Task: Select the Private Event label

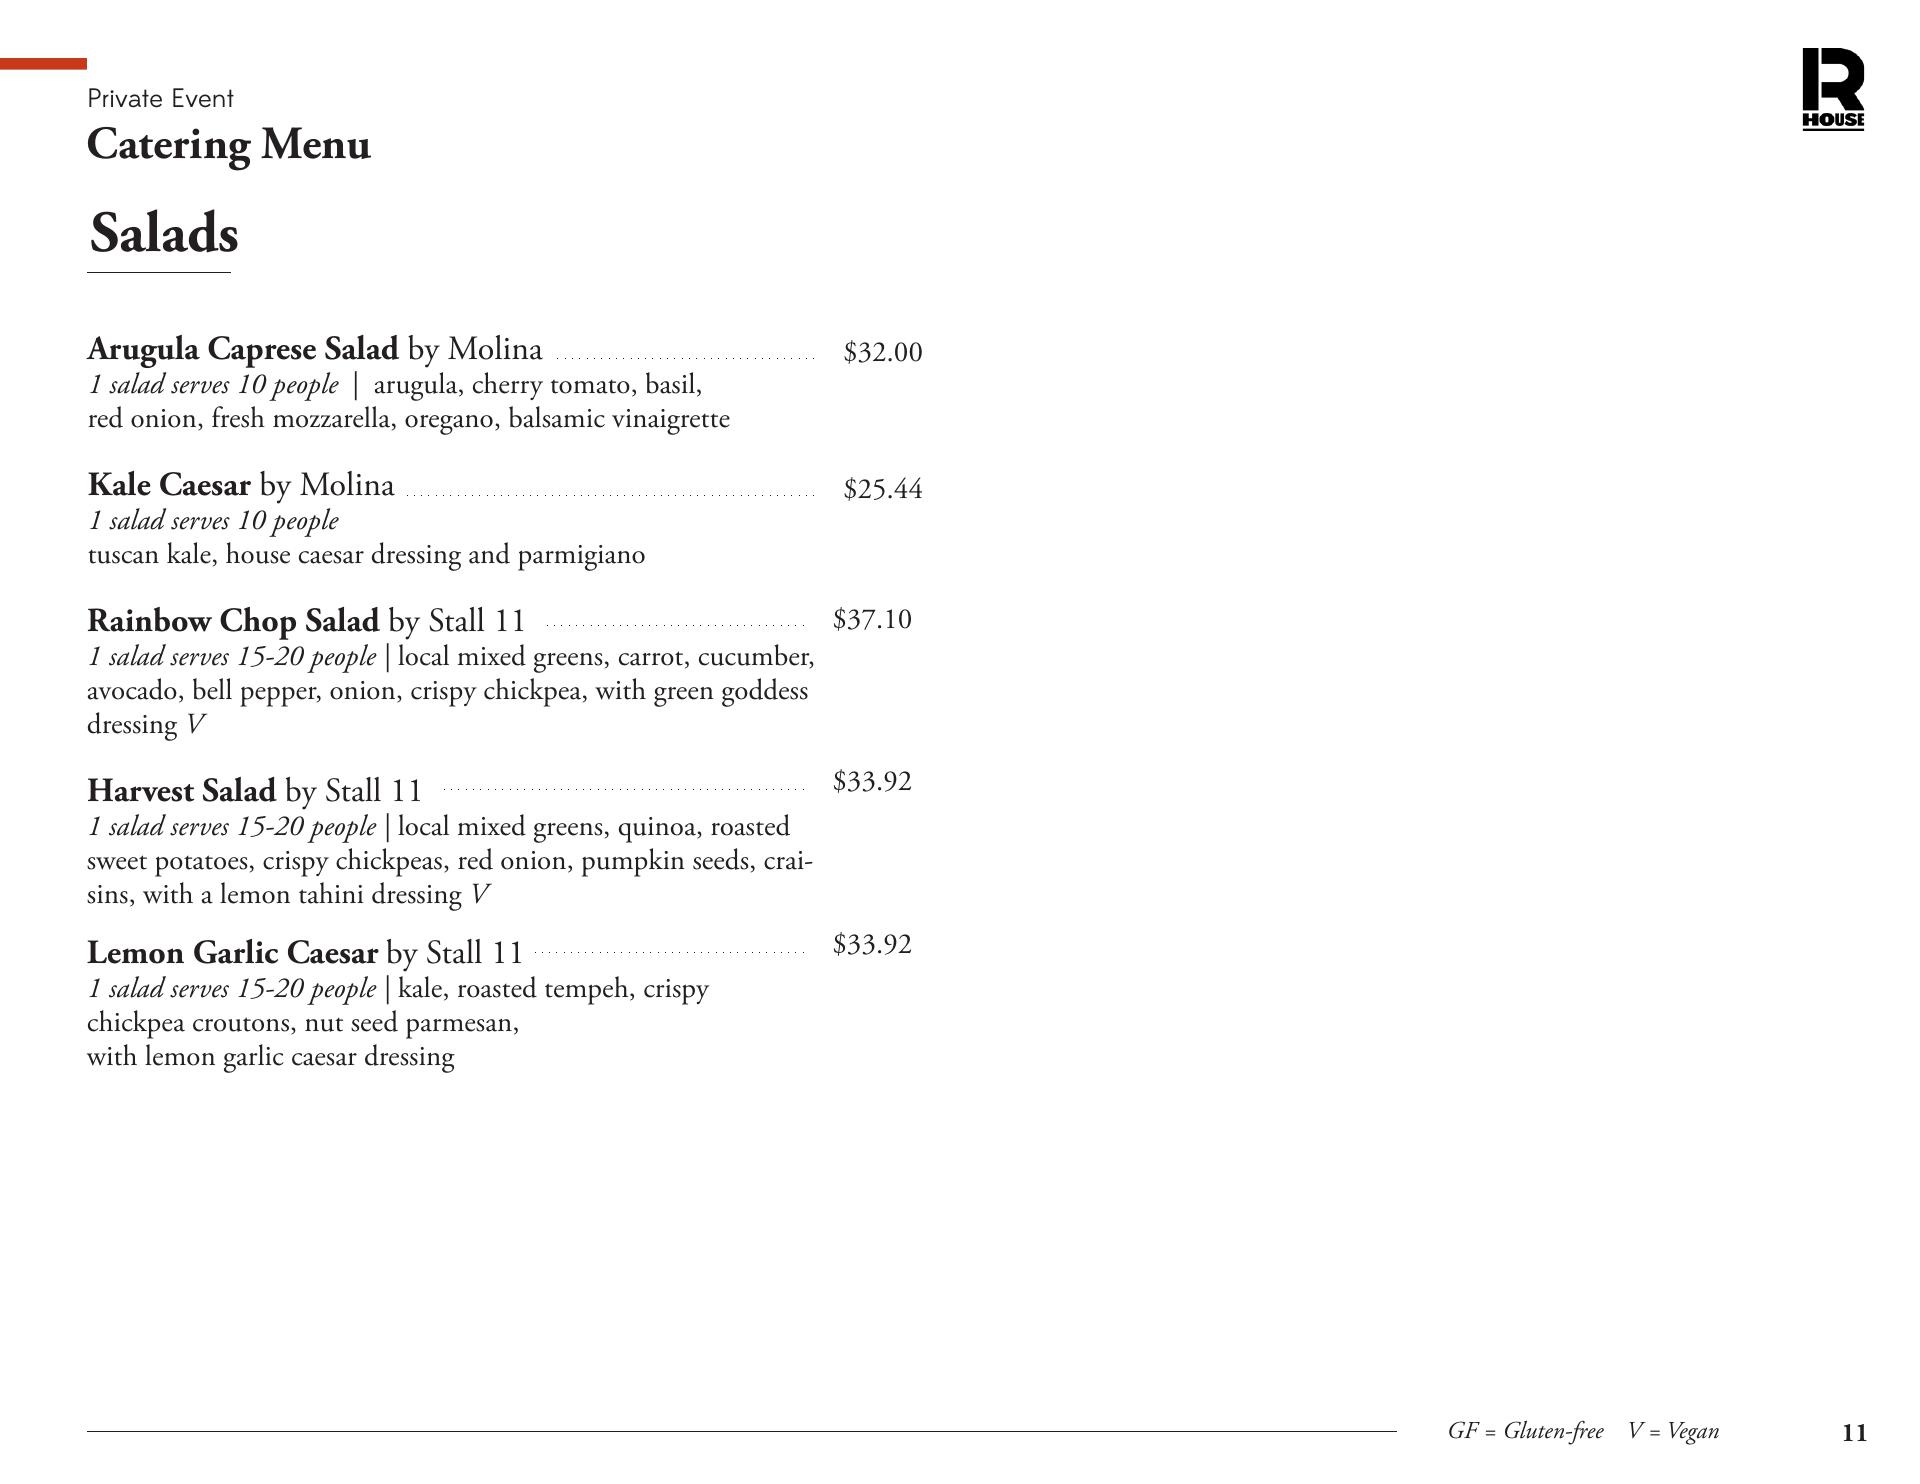Action: [160, 98]
